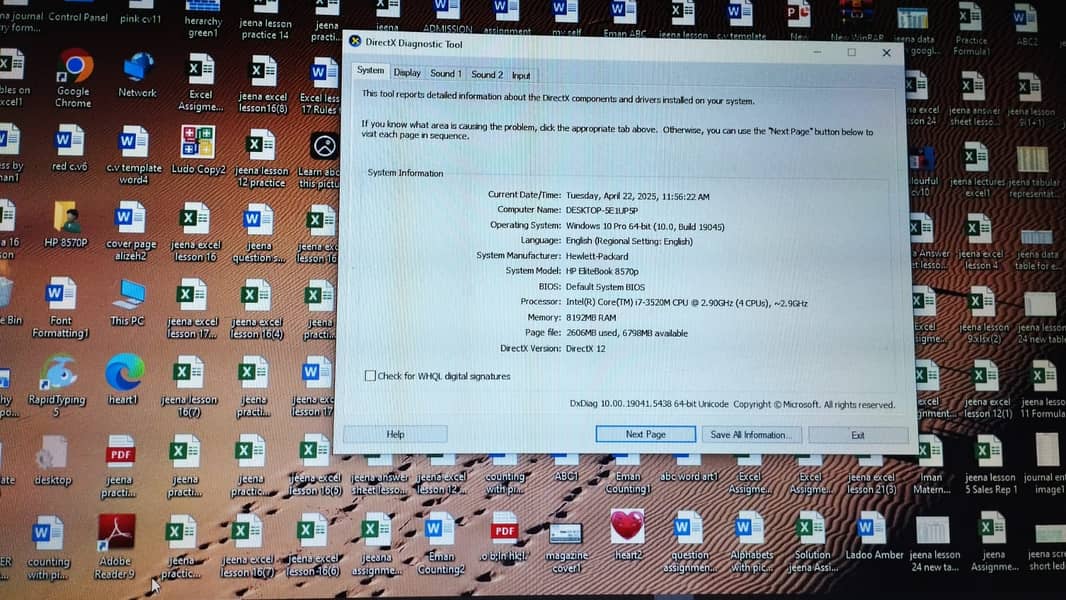
Task: Select the jeena question s Word document
Action: pos(258,233)
